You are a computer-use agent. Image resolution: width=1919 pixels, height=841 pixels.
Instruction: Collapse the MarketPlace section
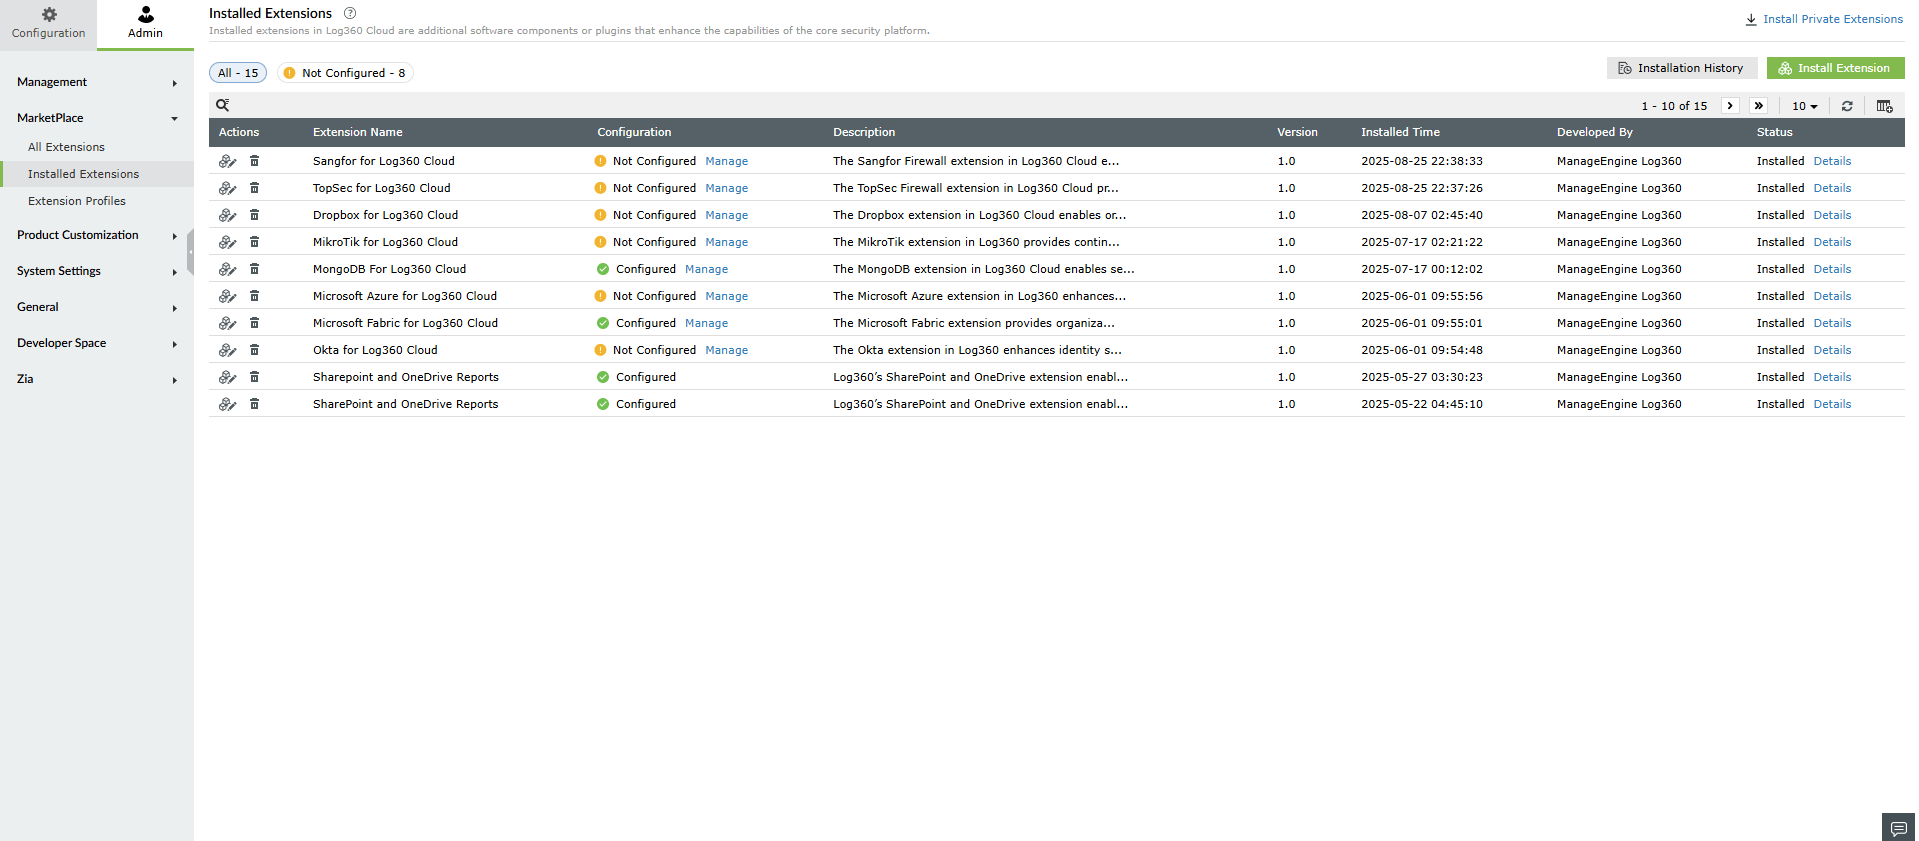tap(97, 118)
